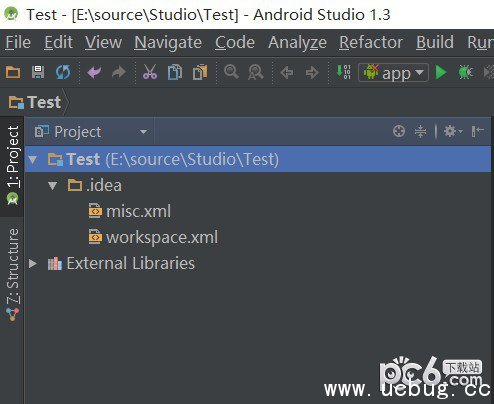Cut selection with the scissors icon
494x404 pixels.
[x=150, y=72]
